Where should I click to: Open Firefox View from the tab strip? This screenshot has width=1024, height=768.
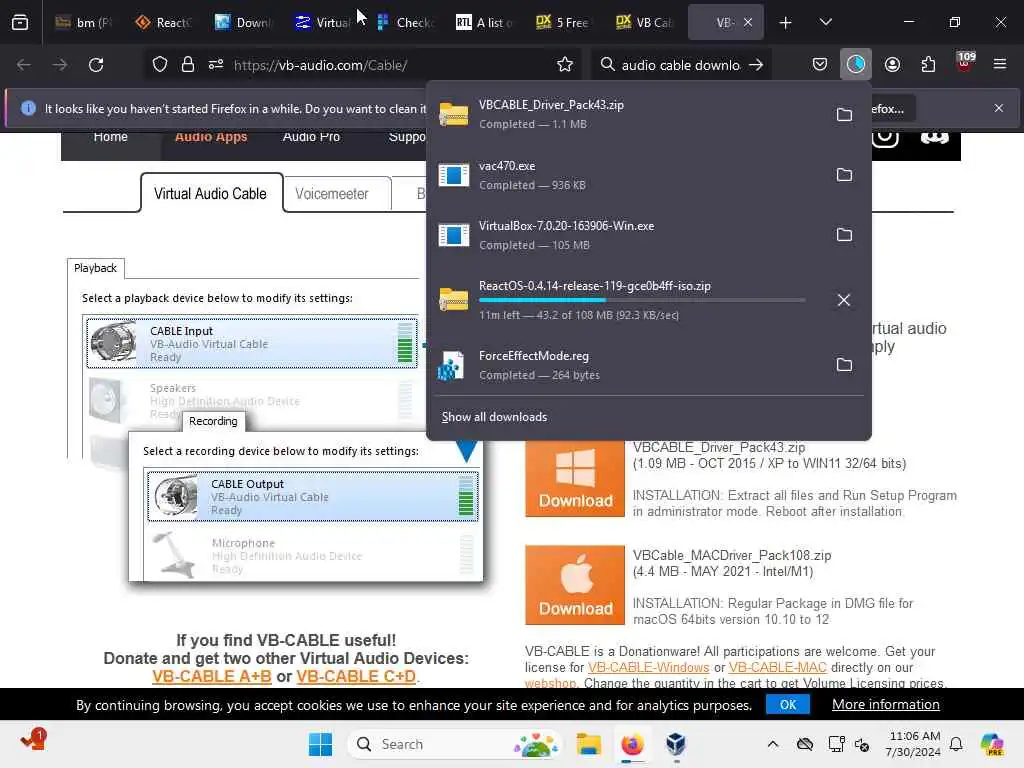tap(20, 22)
